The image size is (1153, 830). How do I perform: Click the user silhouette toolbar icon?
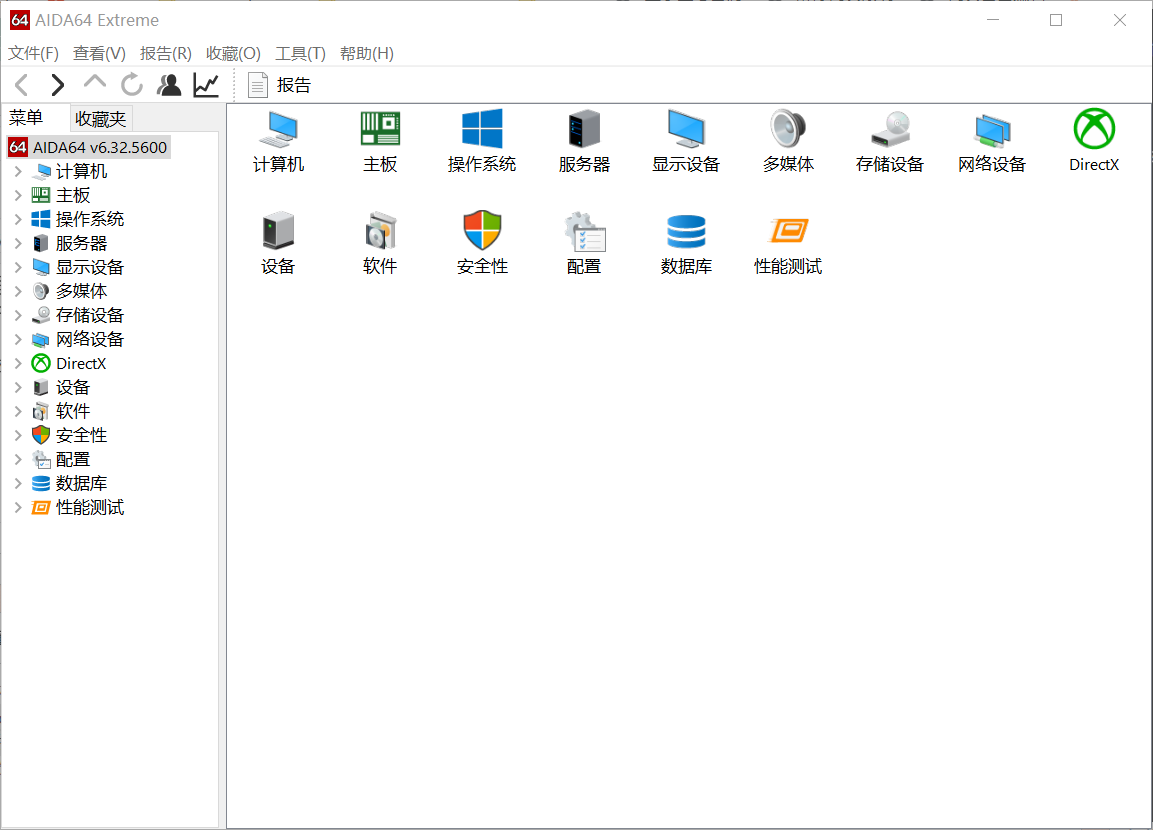click(x=169, y=85)
